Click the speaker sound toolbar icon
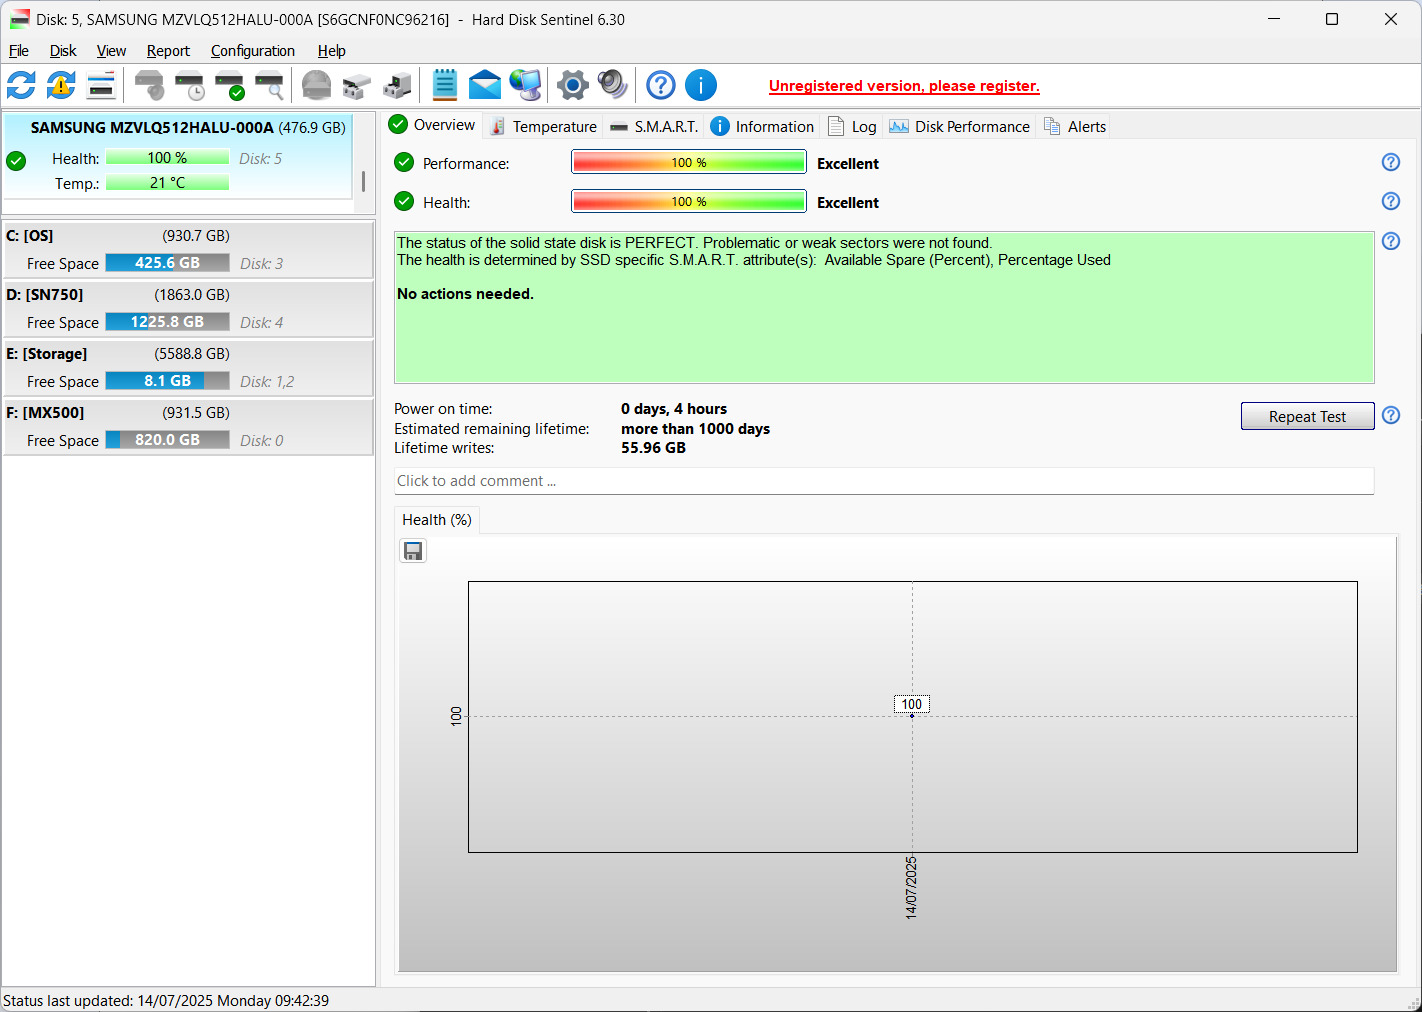1422x1012 pixels. click(613, 86)
